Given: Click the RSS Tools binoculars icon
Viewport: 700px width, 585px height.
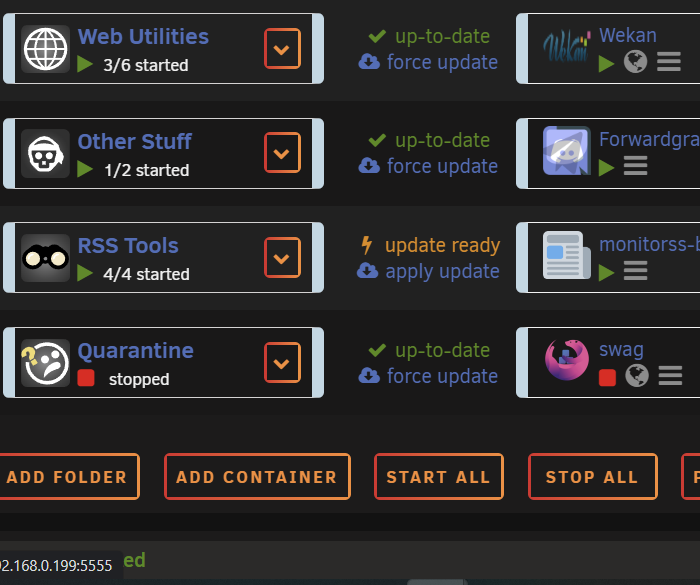Looking at the screenshot, I should (x=46, y=258).
